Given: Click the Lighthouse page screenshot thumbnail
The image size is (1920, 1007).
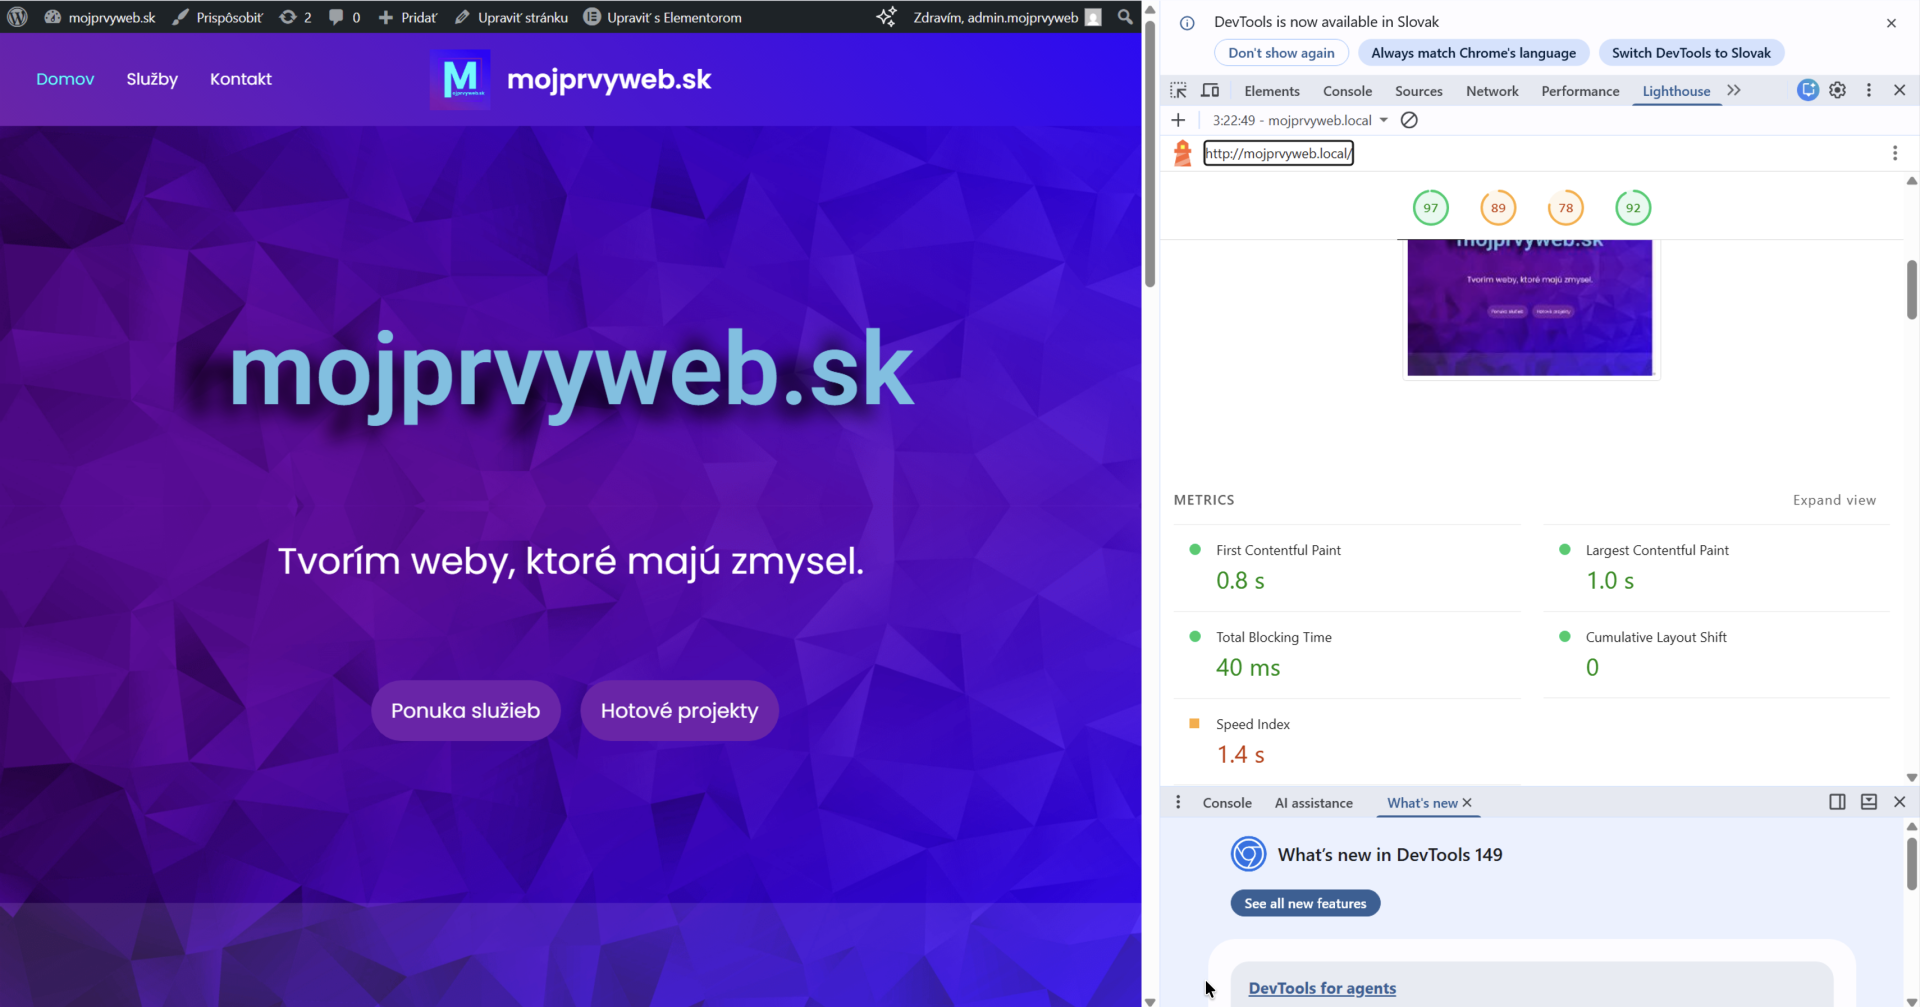Looking at the screenshot, I should pos(1530,308).
